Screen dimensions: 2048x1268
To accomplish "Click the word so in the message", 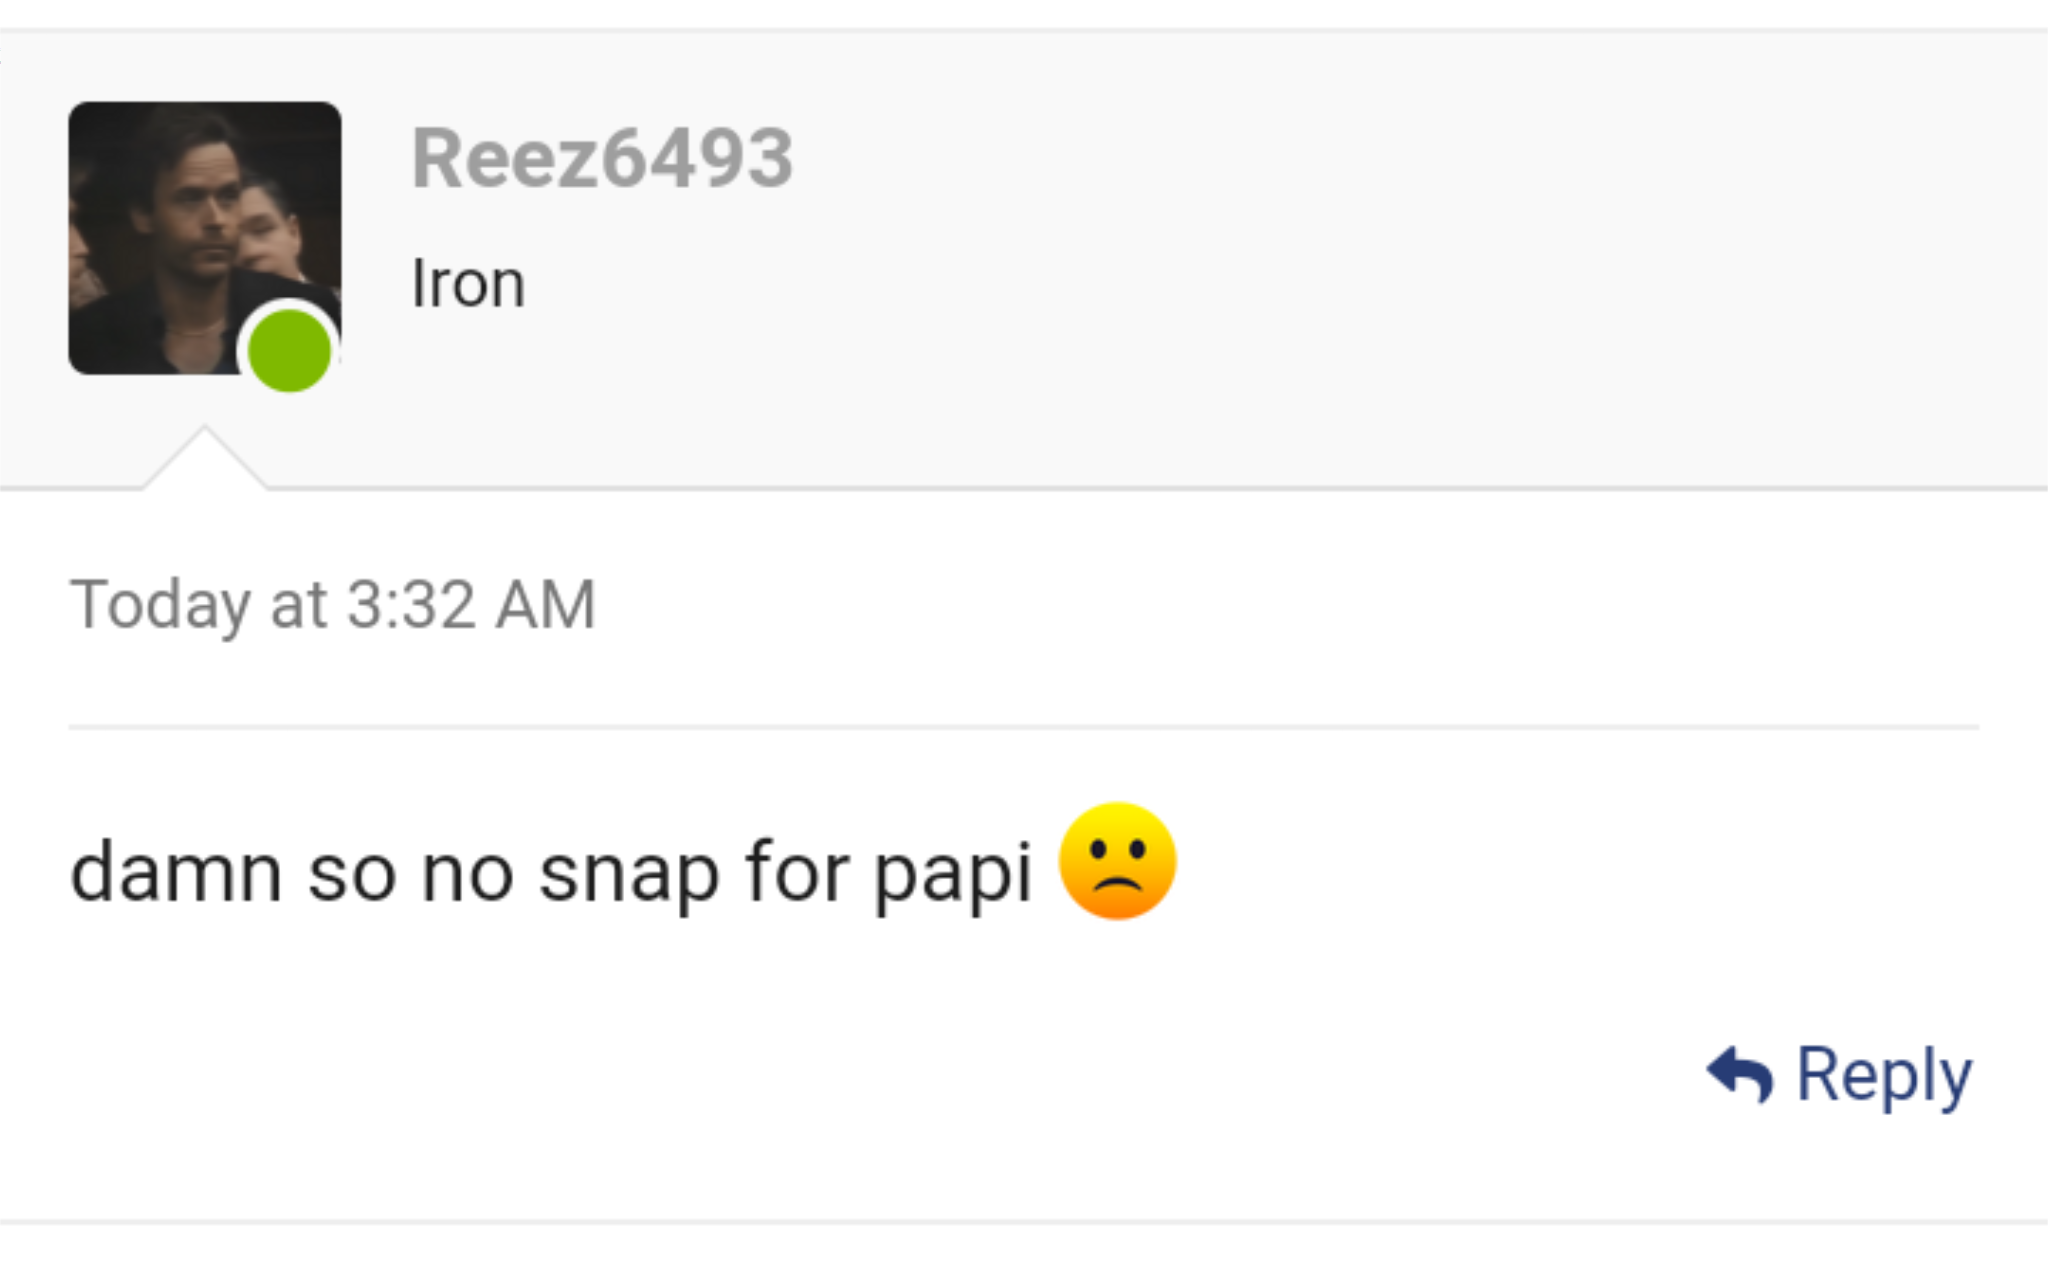I will click(x=351, y=873).
